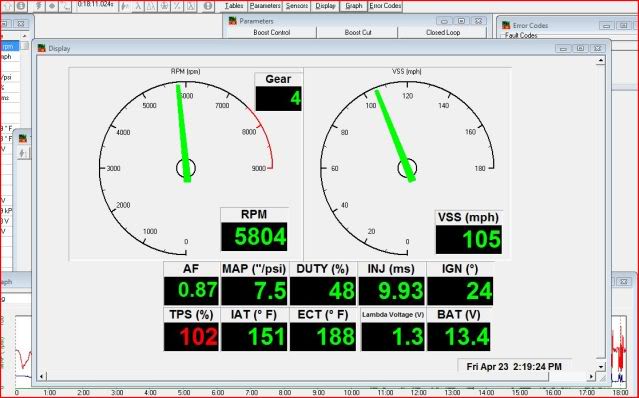The width and height of the screenshot is (639, 398).
Task: Click the Error Codes window title icon
Action: pos(506,25)
